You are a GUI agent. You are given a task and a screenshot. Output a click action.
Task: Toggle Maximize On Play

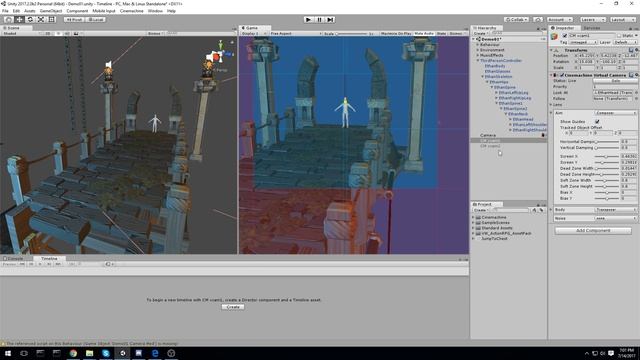(x=396, y=33)
